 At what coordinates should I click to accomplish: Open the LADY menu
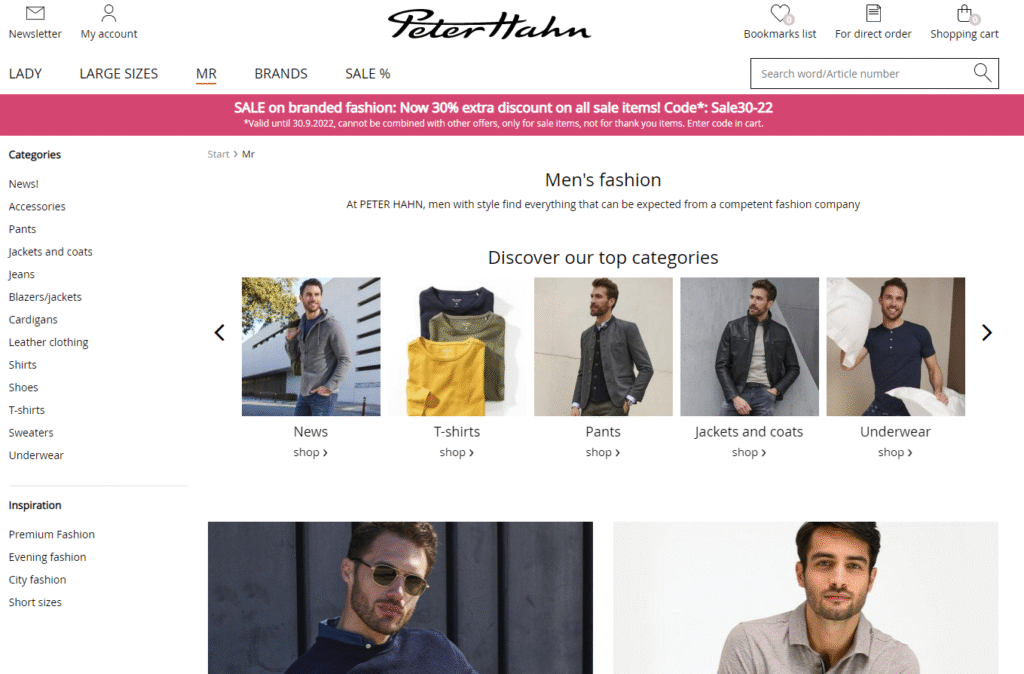[x=25, y=74]
